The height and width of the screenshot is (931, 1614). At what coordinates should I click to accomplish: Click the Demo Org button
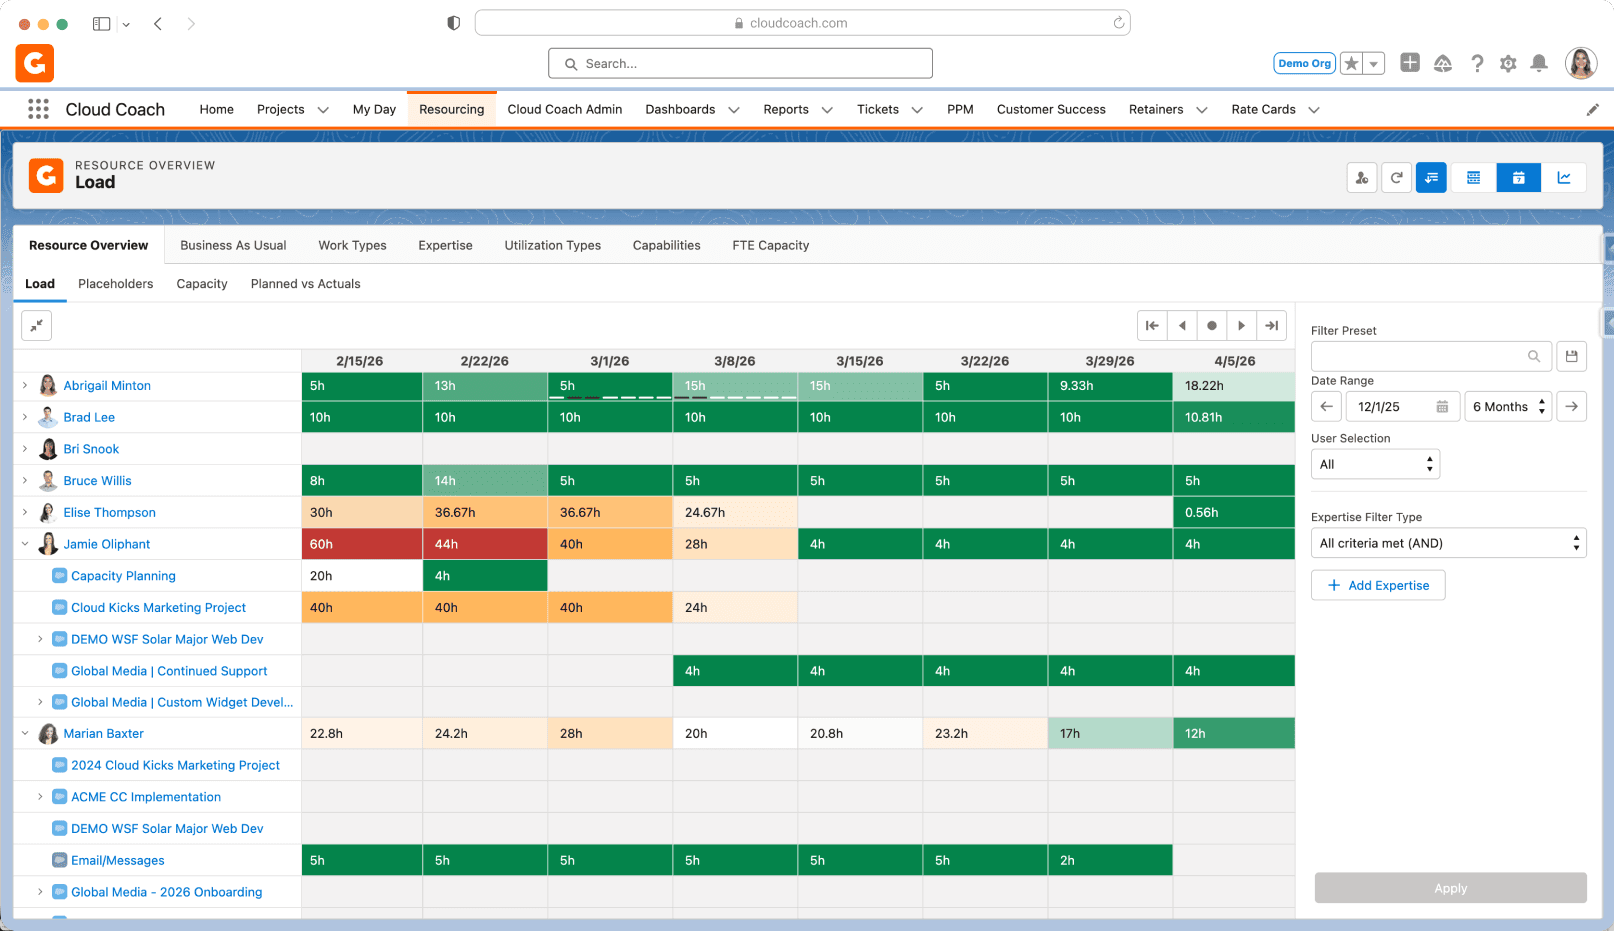[1305, 64]
